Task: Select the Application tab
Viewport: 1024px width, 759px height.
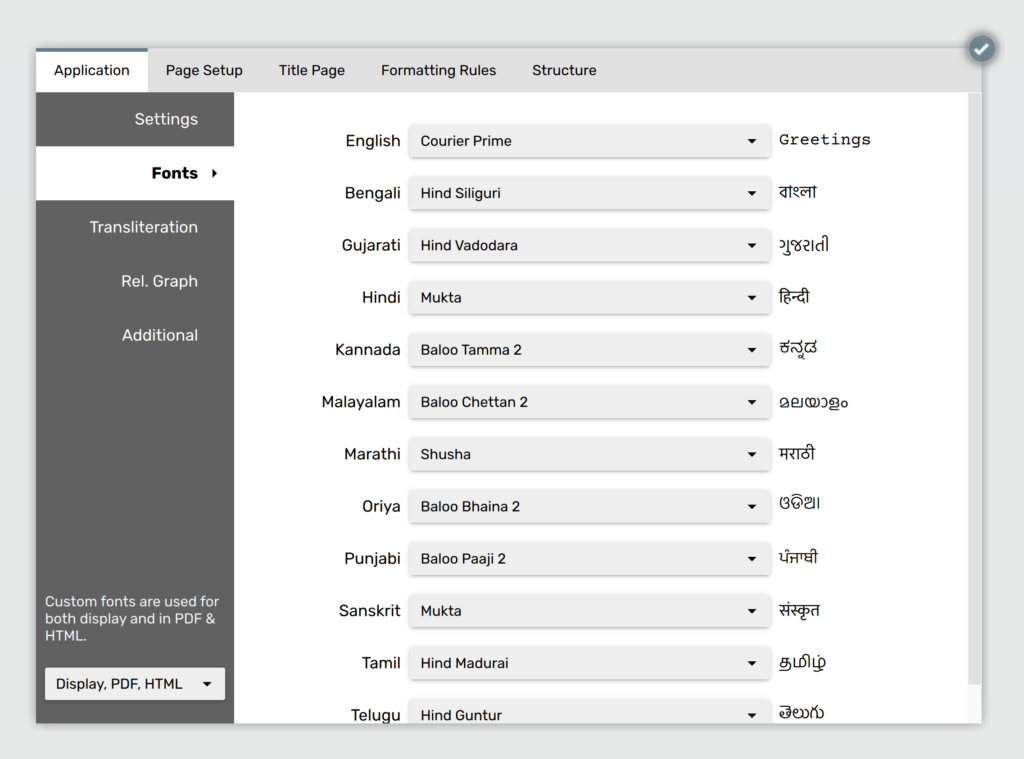Action: click(91, 70)
